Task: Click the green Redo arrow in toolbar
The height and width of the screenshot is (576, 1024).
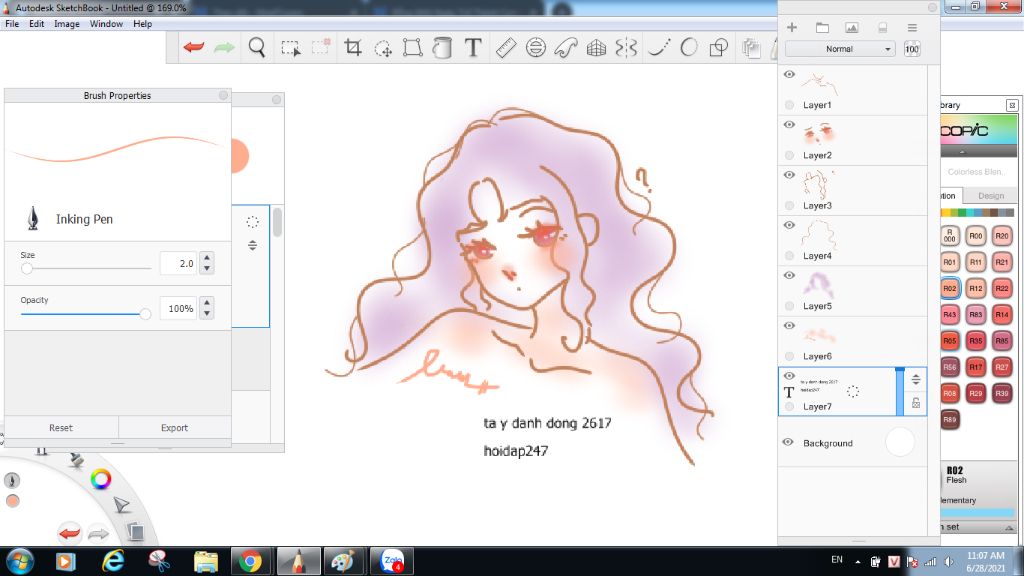Action: point(224,48)
